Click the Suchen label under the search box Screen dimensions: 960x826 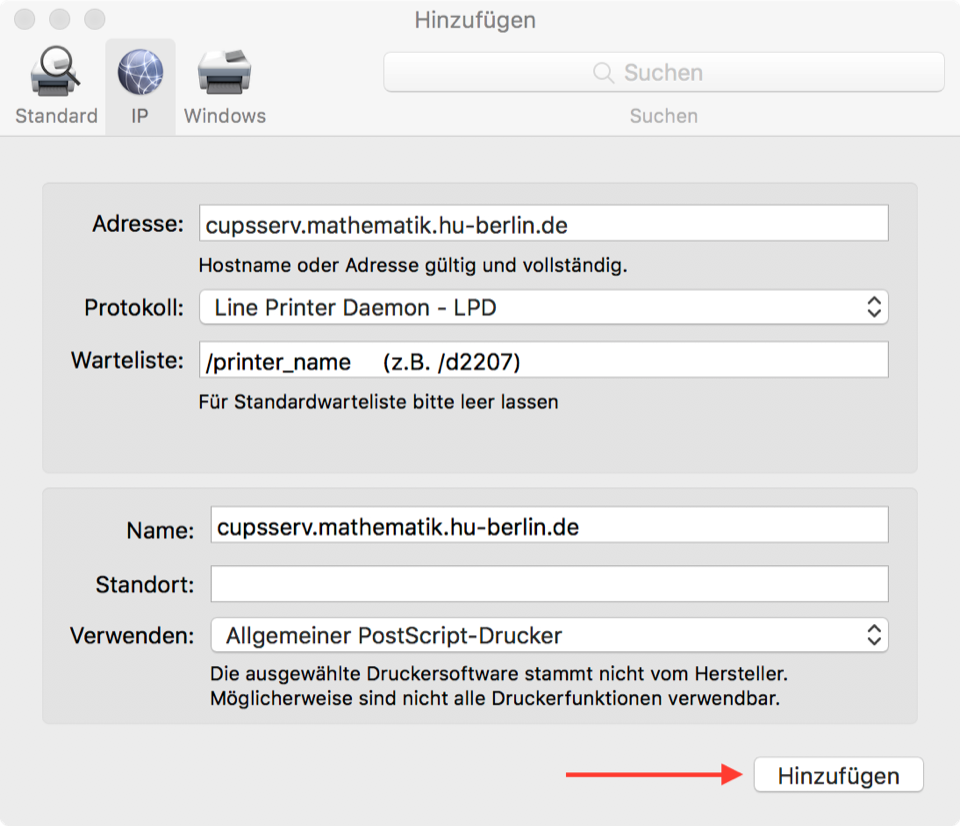point(663,116)
